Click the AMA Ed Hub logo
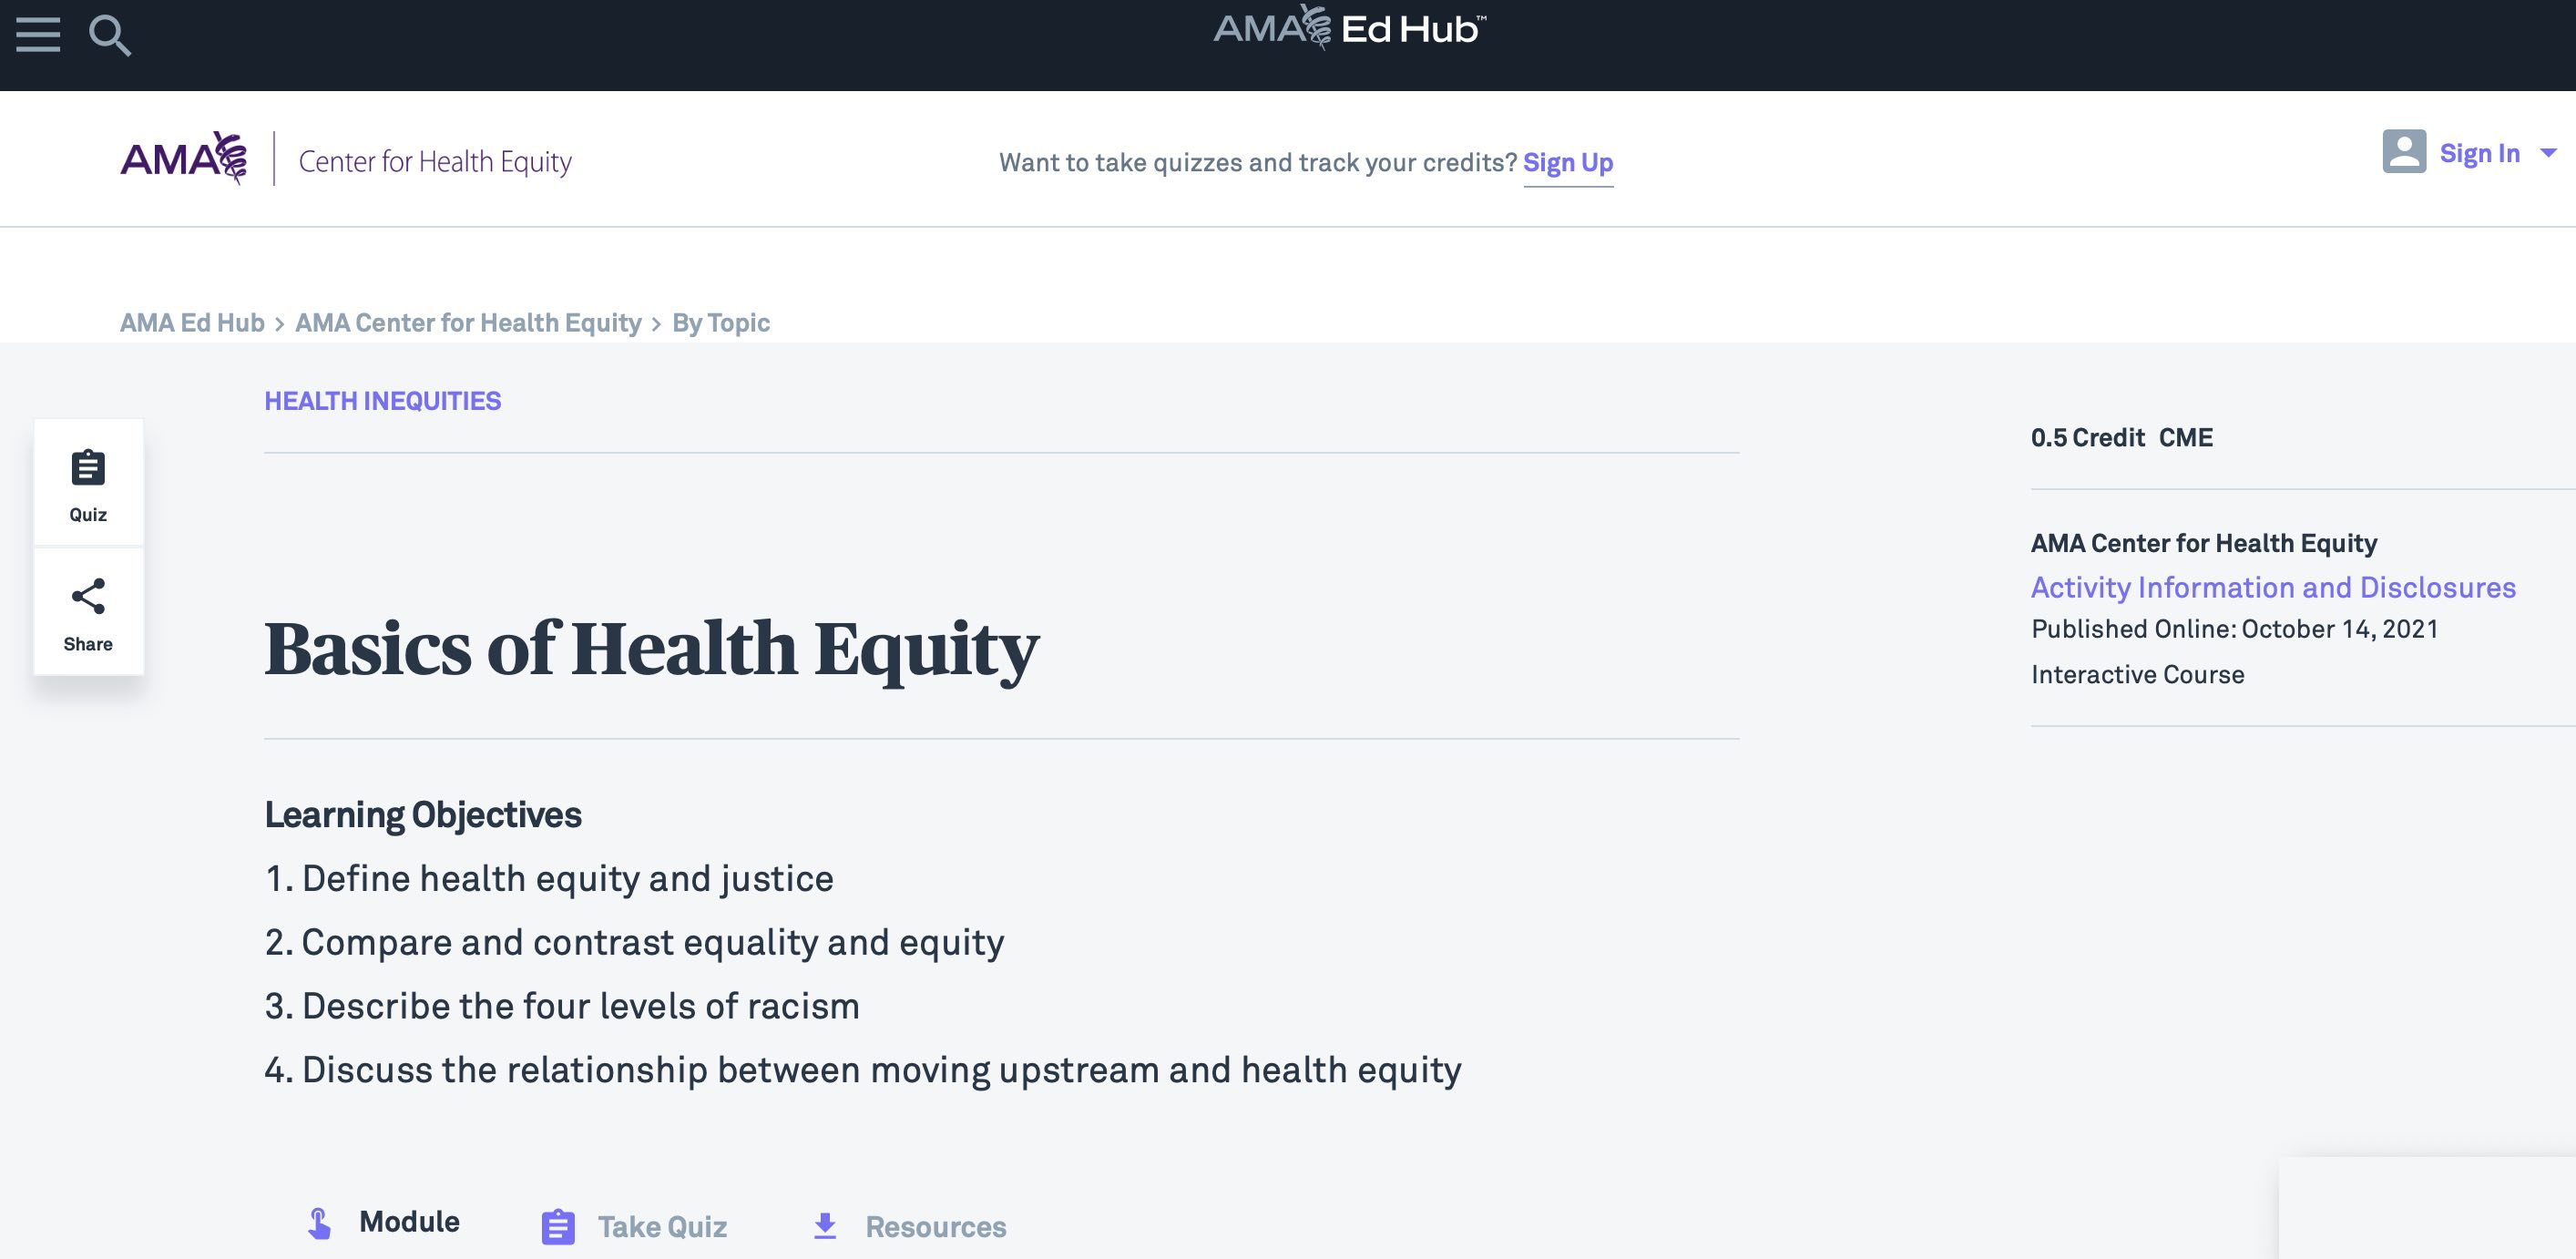Viewport: 2576px width, 1259px height. [x=1348, y=28]
